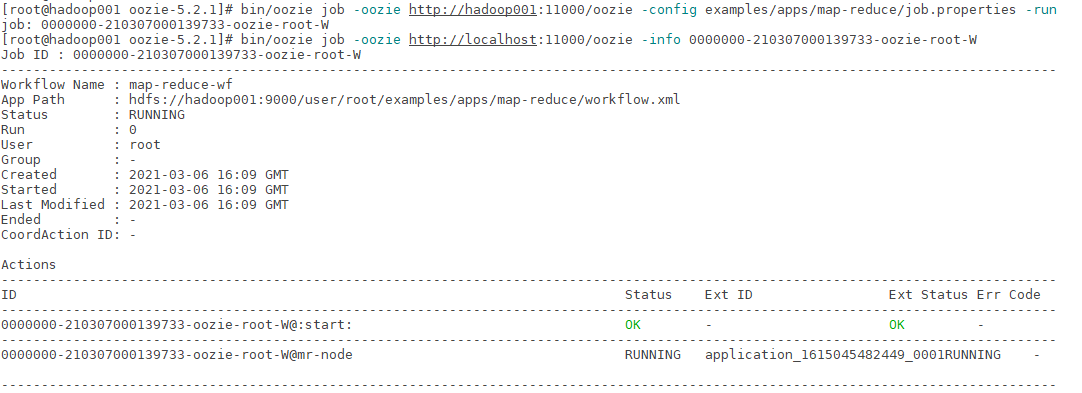Image resolution: width=1082 pixels, height=393 pixels.
Task: Click the Ext ID column header
Action: [x=729, y=295]
